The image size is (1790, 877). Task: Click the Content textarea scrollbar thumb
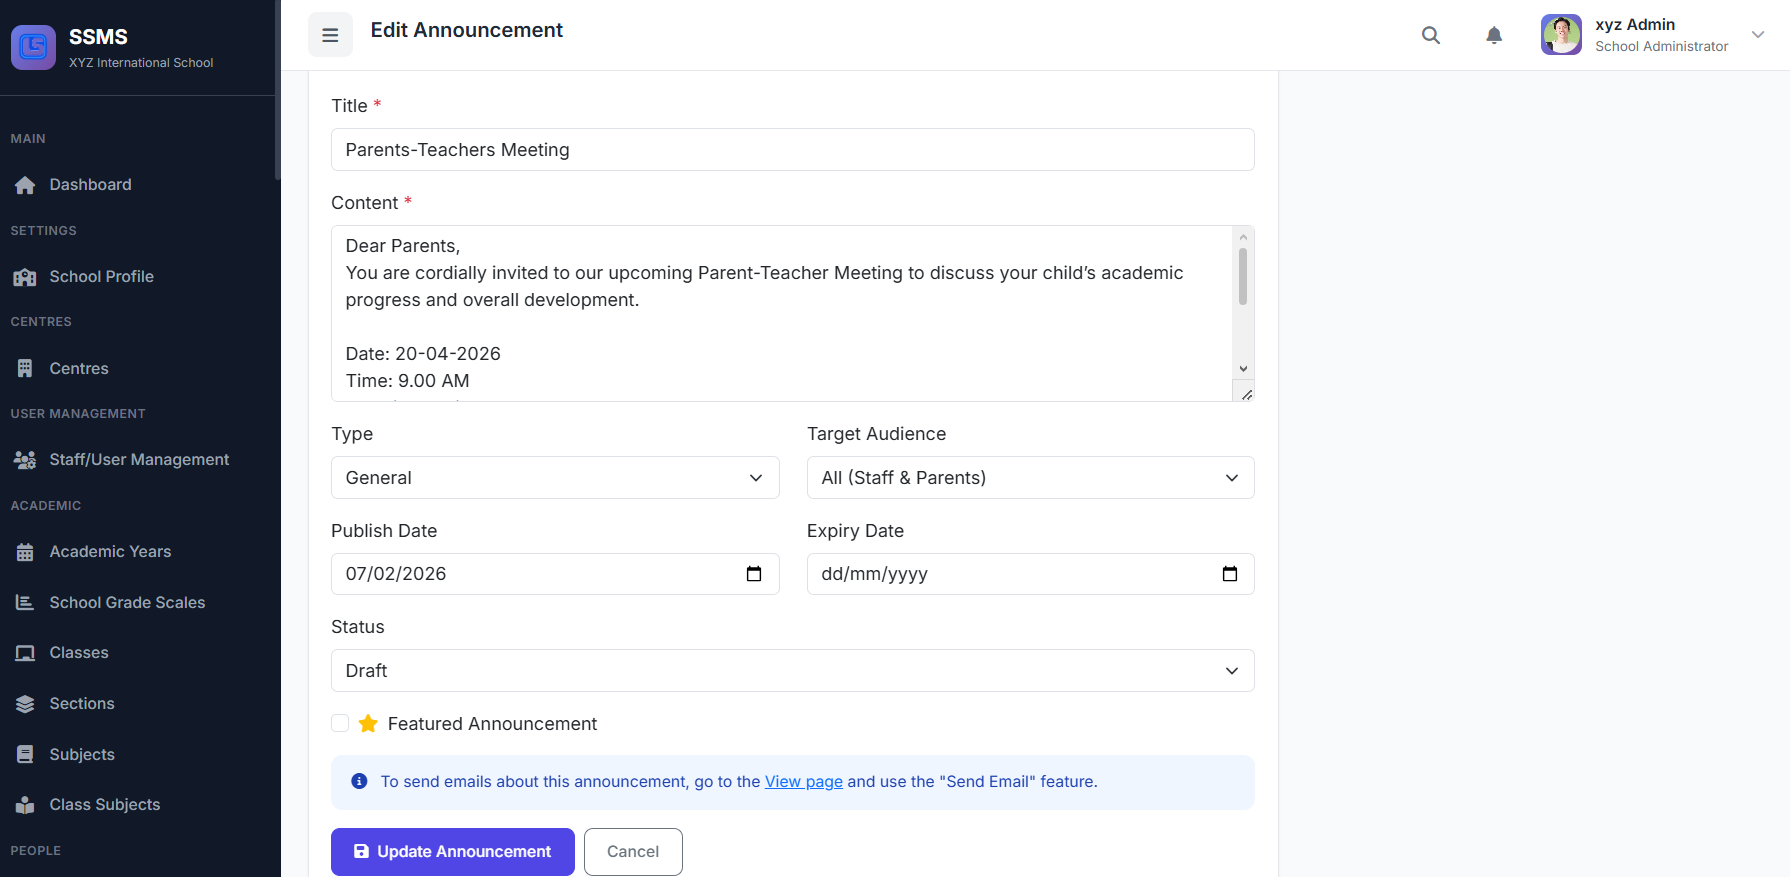1243,276
